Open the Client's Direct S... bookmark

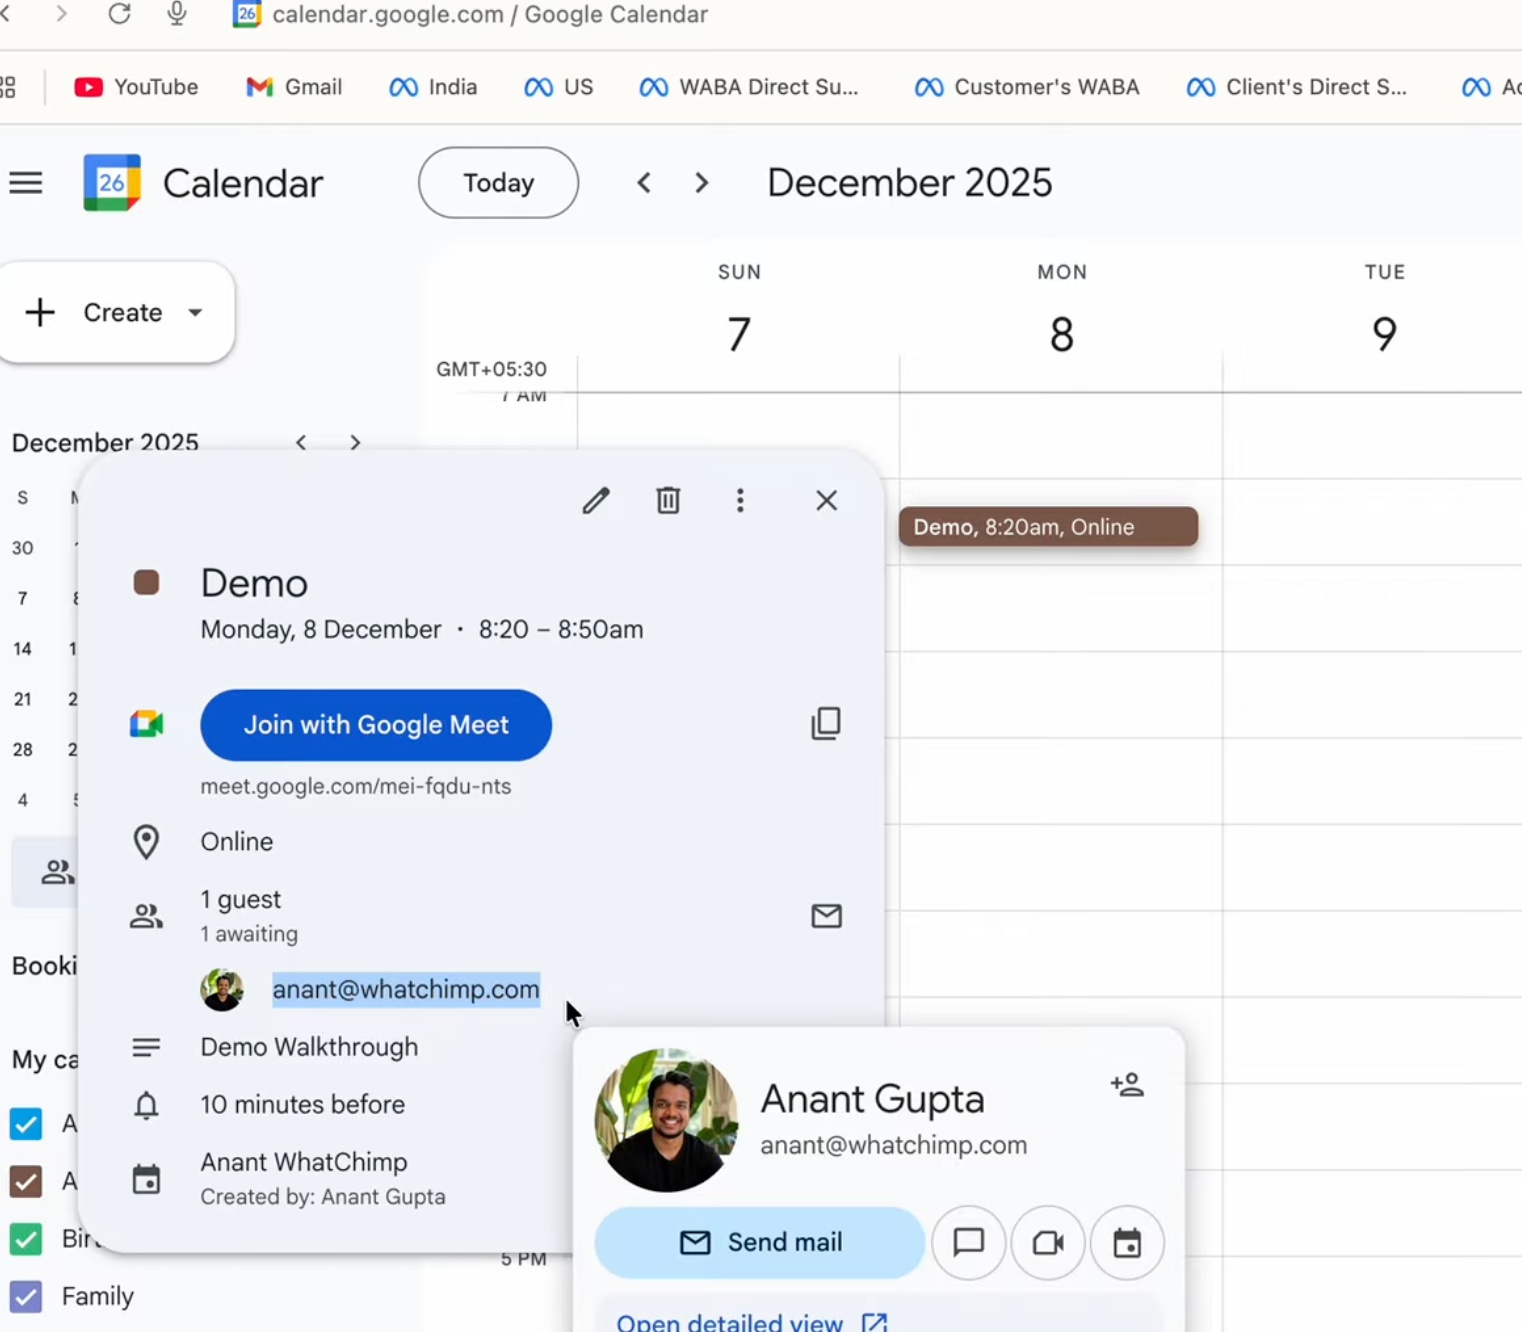coord(1297,87)
